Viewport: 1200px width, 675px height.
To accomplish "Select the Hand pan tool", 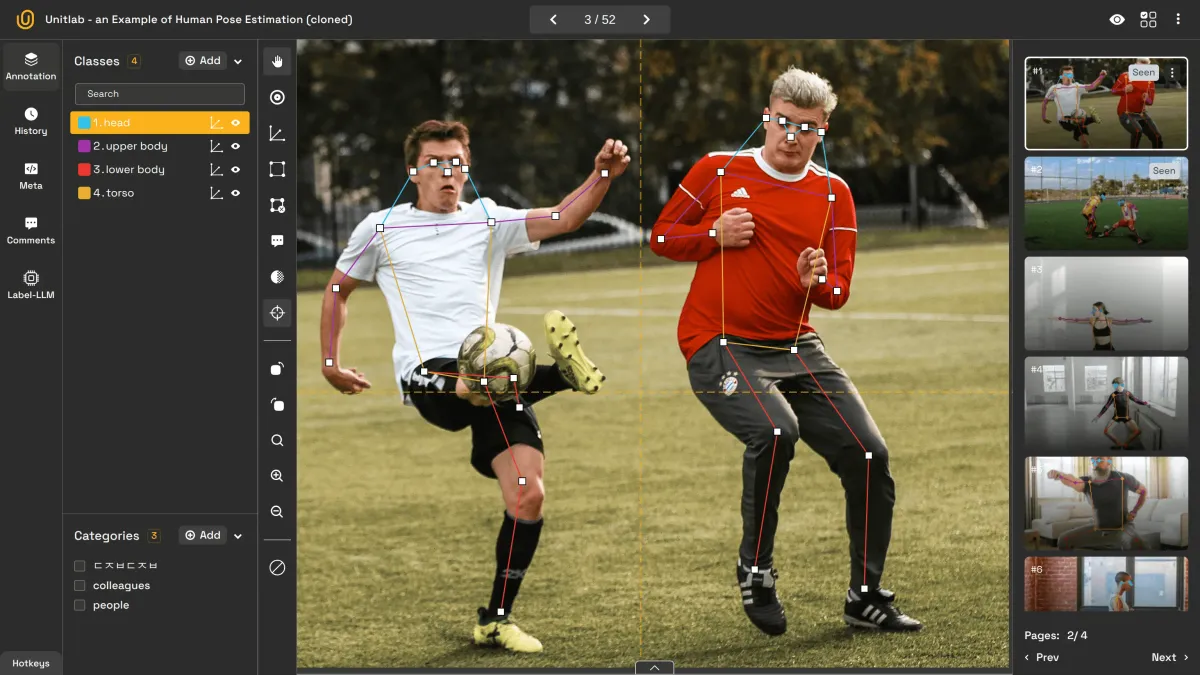I will click(x=277, y=60).
